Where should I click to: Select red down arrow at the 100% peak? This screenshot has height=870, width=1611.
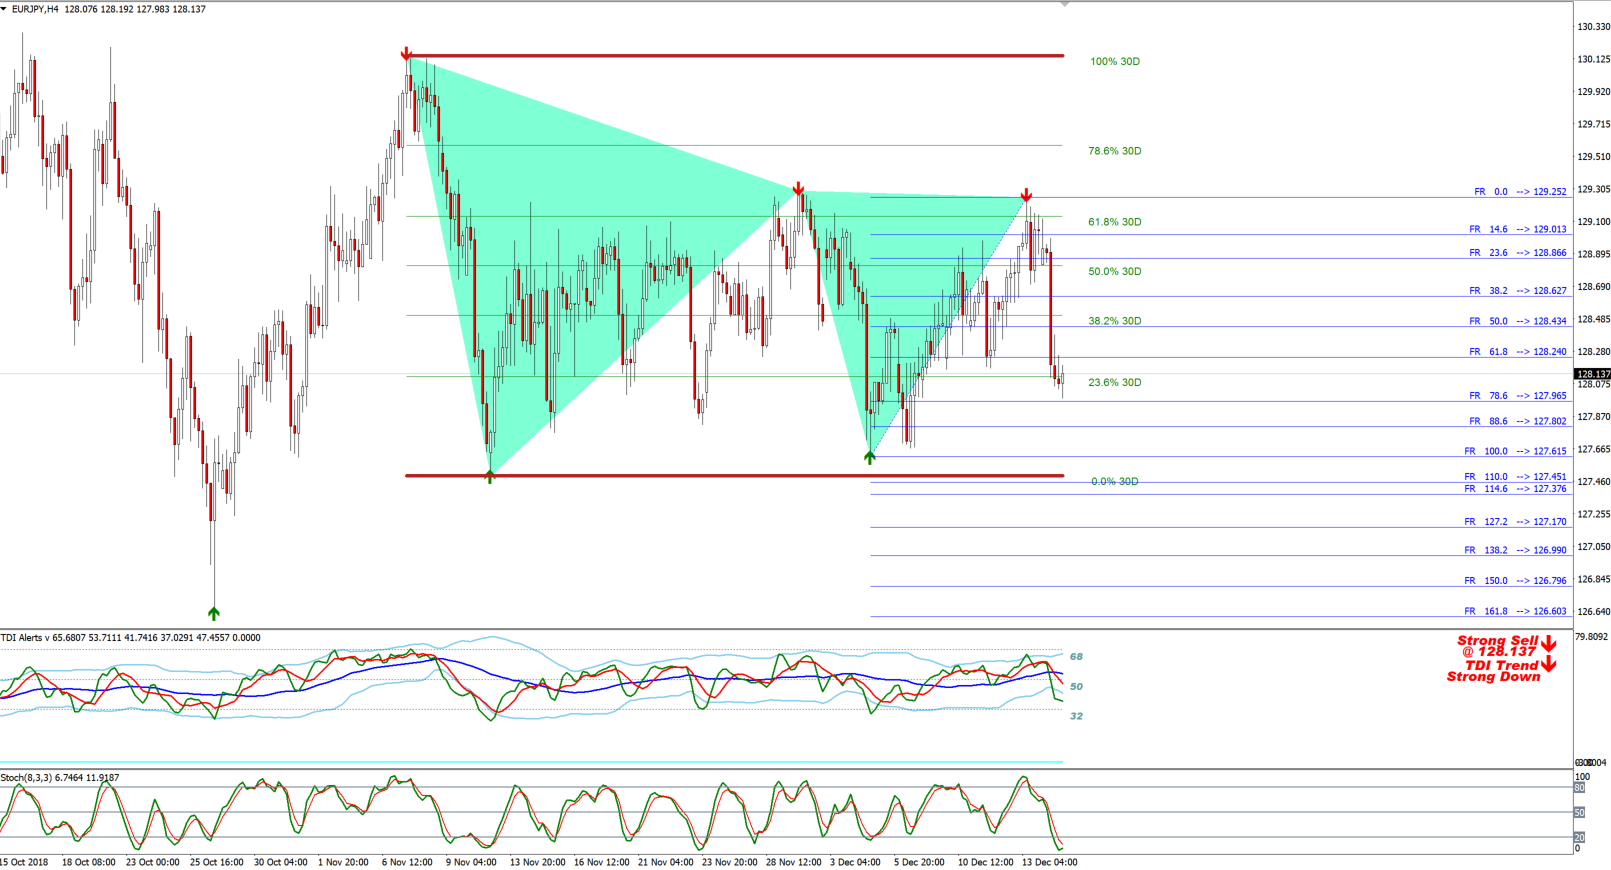[406, 53]
